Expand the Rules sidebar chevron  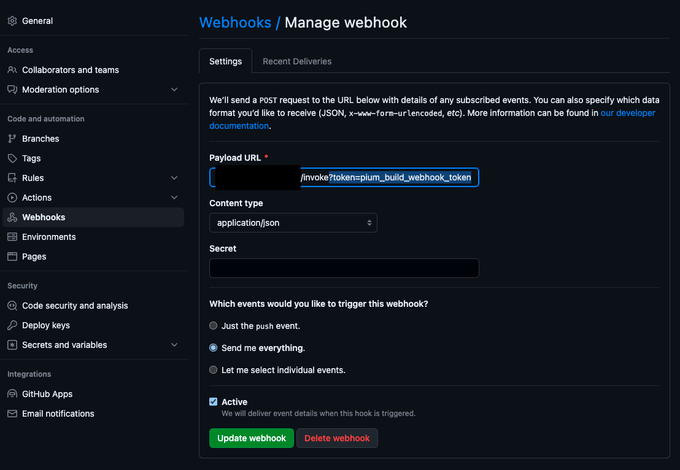click(174, 178)
